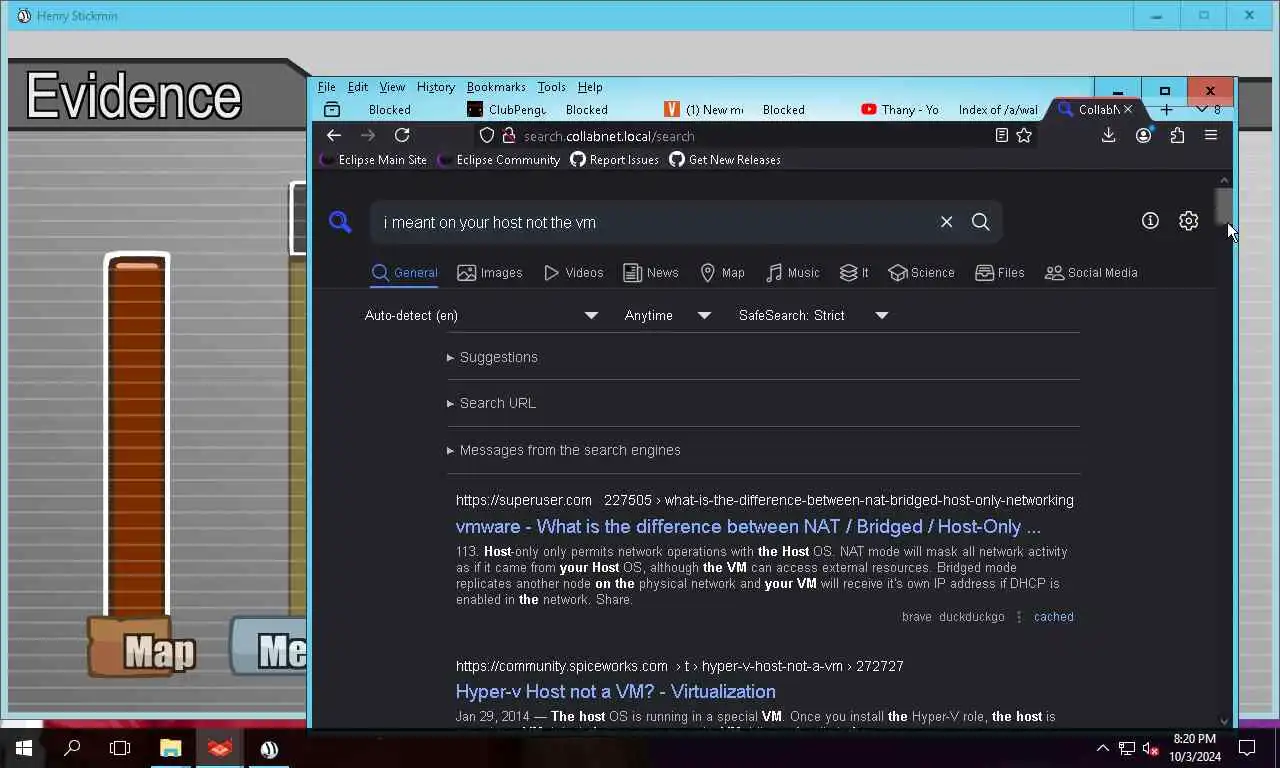Switch to the News category

pos(650,272)
